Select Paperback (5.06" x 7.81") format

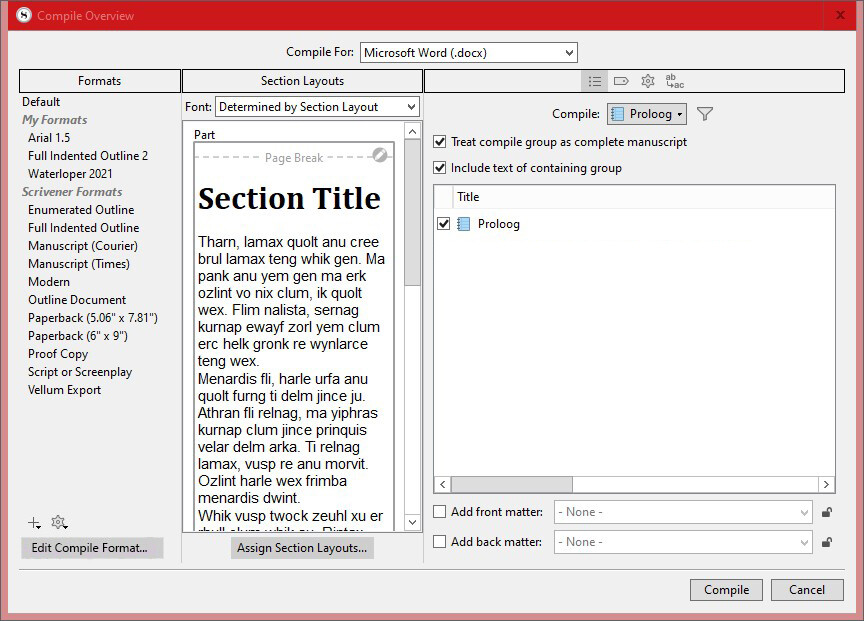(x=93, y=318)
